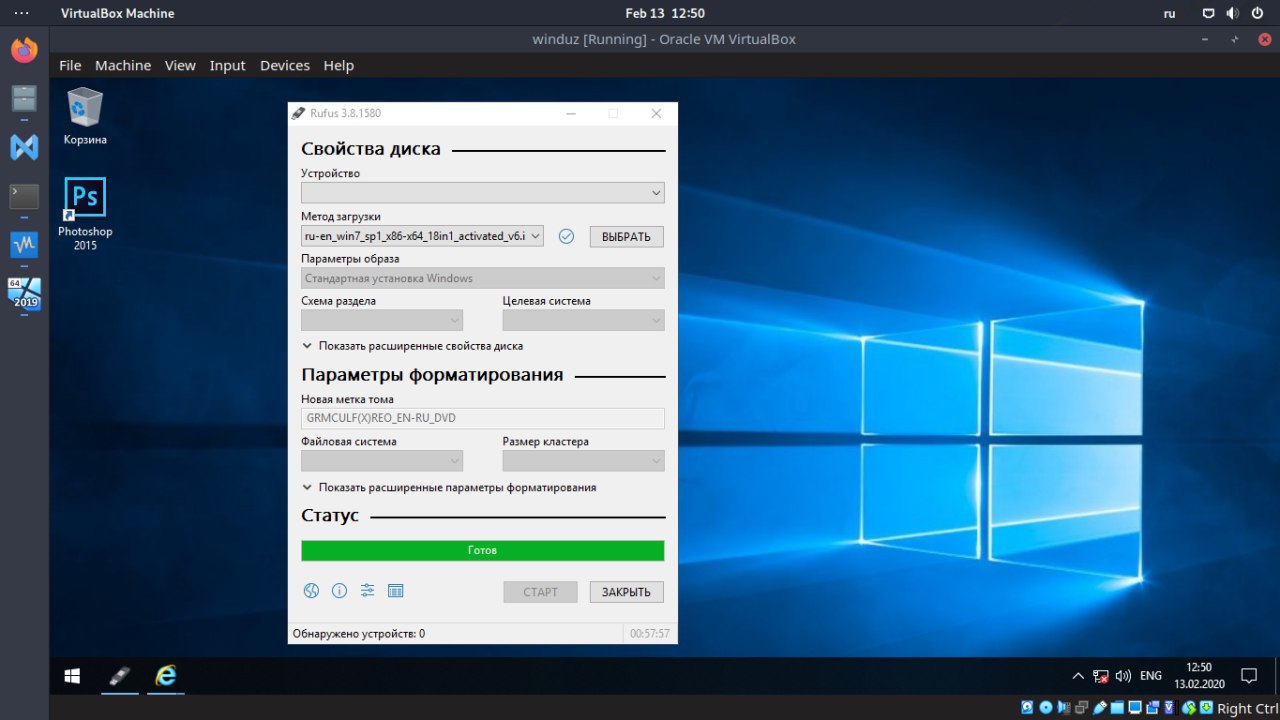This screenshot has height=720, width=1280.
Task: Click VirtualBox USB devices indicator
Action: (x=1100, y=708)
